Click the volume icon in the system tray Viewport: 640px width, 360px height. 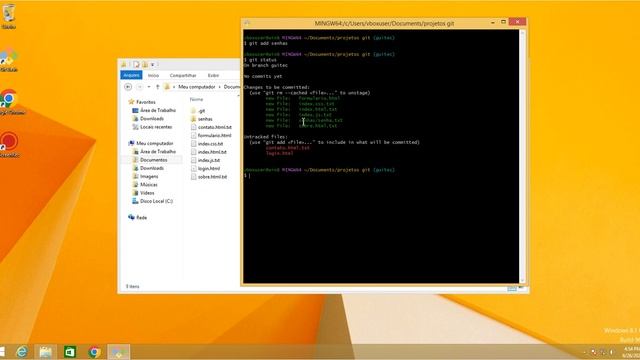click(611, 352)
